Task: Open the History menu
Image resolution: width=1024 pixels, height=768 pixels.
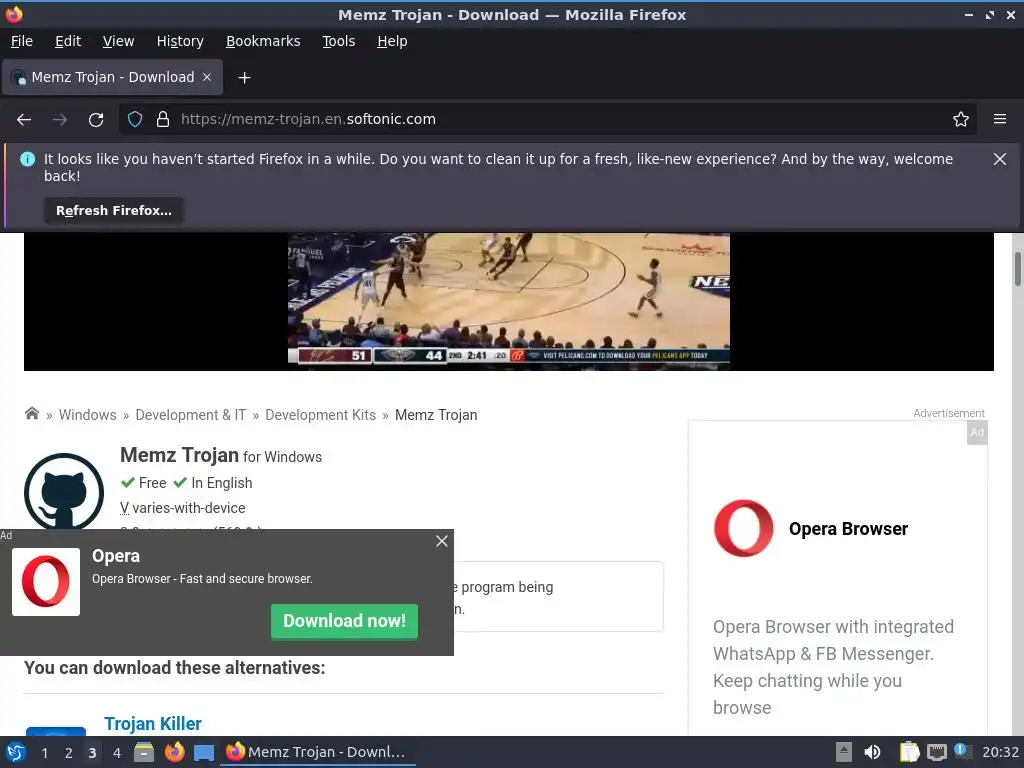Action: (180, 41)
